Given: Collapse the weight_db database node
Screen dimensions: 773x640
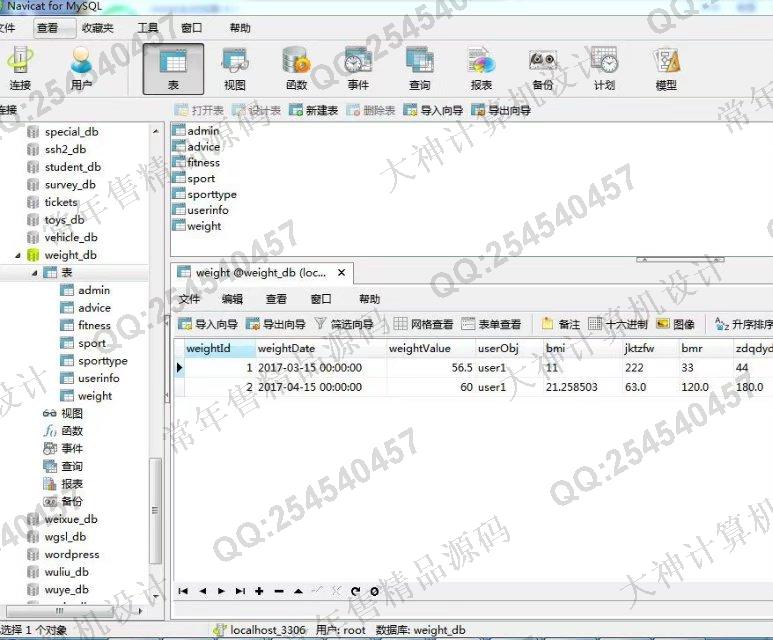Looking at the screenshot, I should [x=18, y=255].
